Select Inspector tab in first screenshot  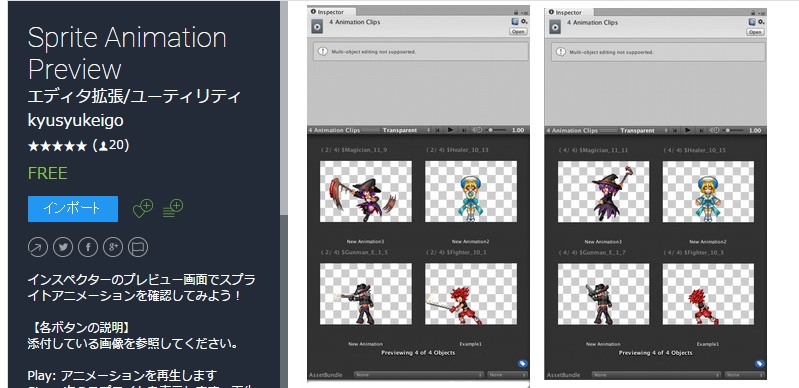click(331, 12)
